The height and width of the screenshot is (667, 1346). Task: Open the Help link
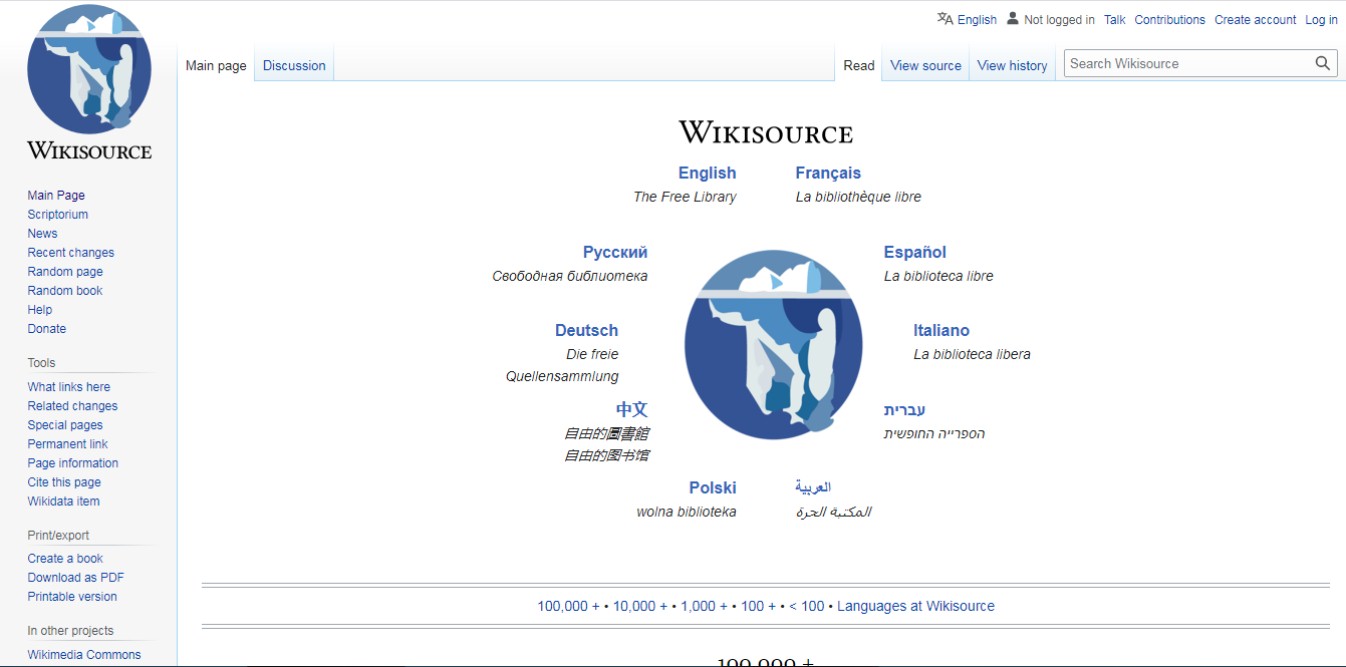pyautogui.click(x=40, y=310)
